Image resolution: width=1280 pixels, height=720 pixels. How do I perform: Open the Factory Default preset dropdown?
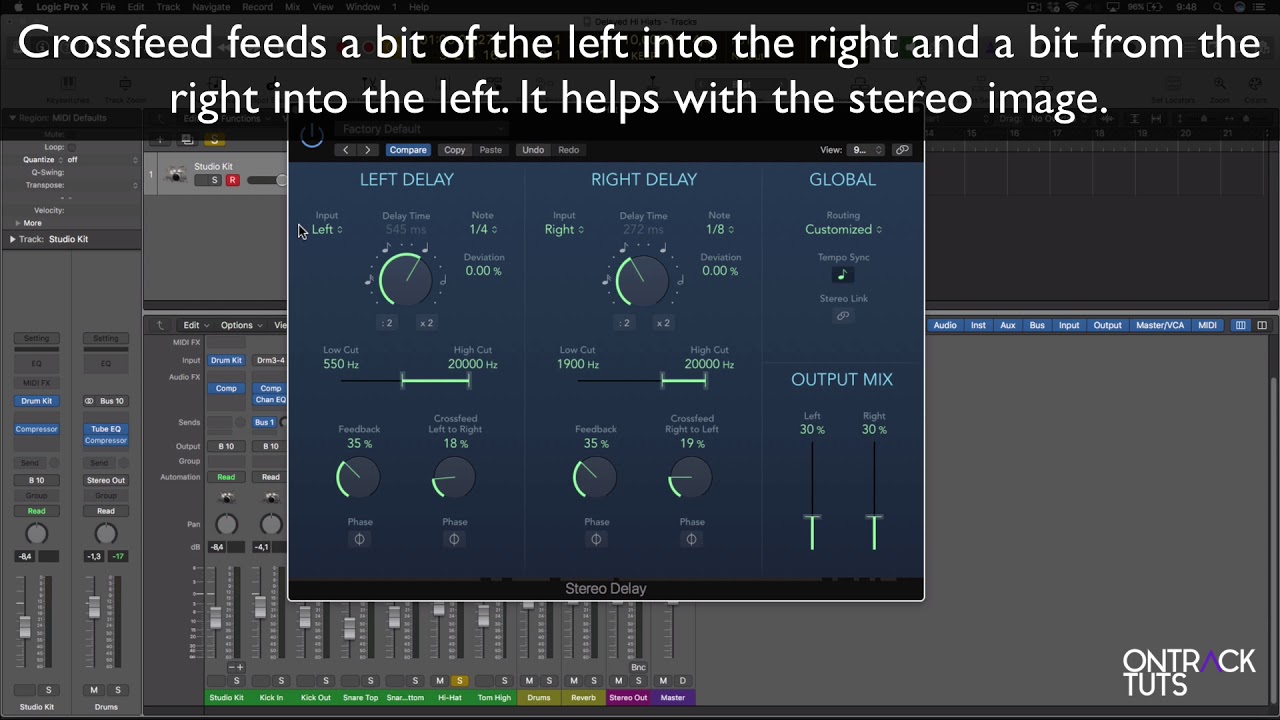pyautogui.click(x=420, y=129)
